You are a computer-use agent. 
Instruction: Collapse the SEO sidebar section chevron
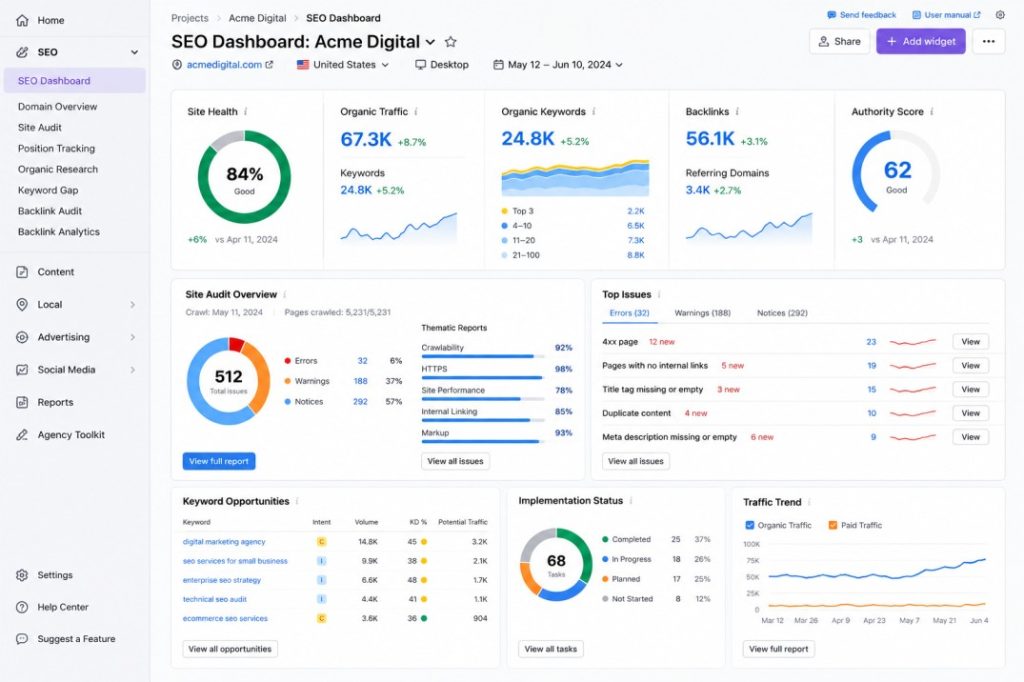[x=134, y=52]
